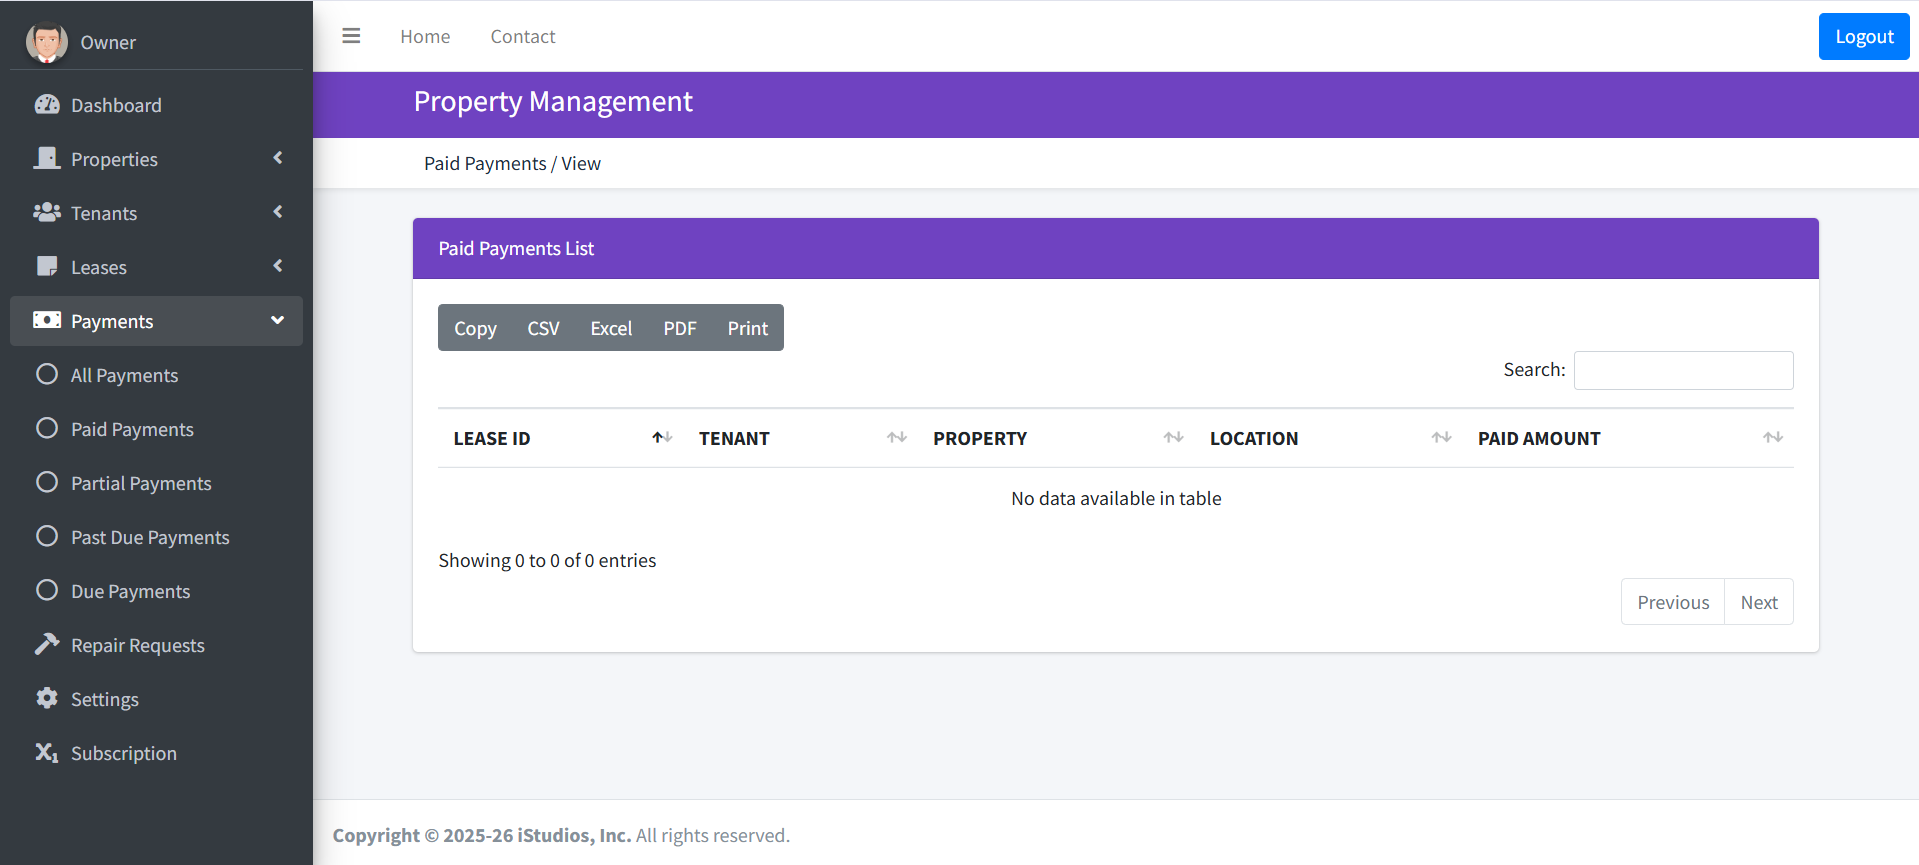Sort by Paid Amount column arrows
The width and height of the screenshot is (1919, 865).
(1772, 438)
